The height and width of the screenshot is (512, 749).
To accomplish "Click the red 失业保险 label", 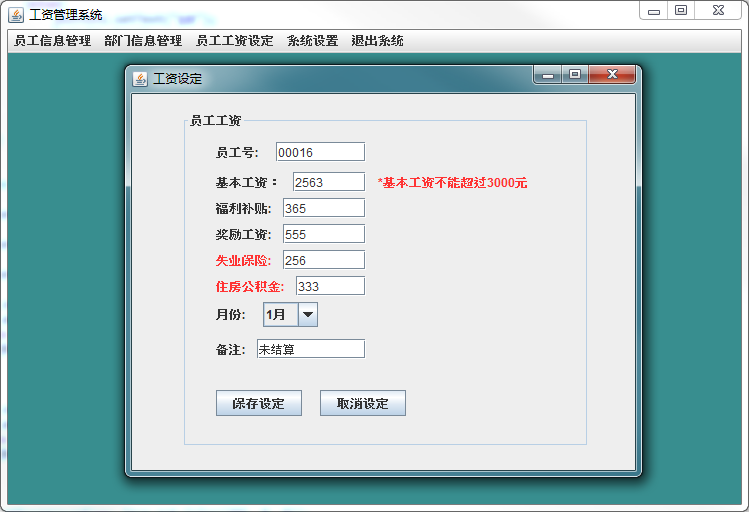I will [243, 260].
